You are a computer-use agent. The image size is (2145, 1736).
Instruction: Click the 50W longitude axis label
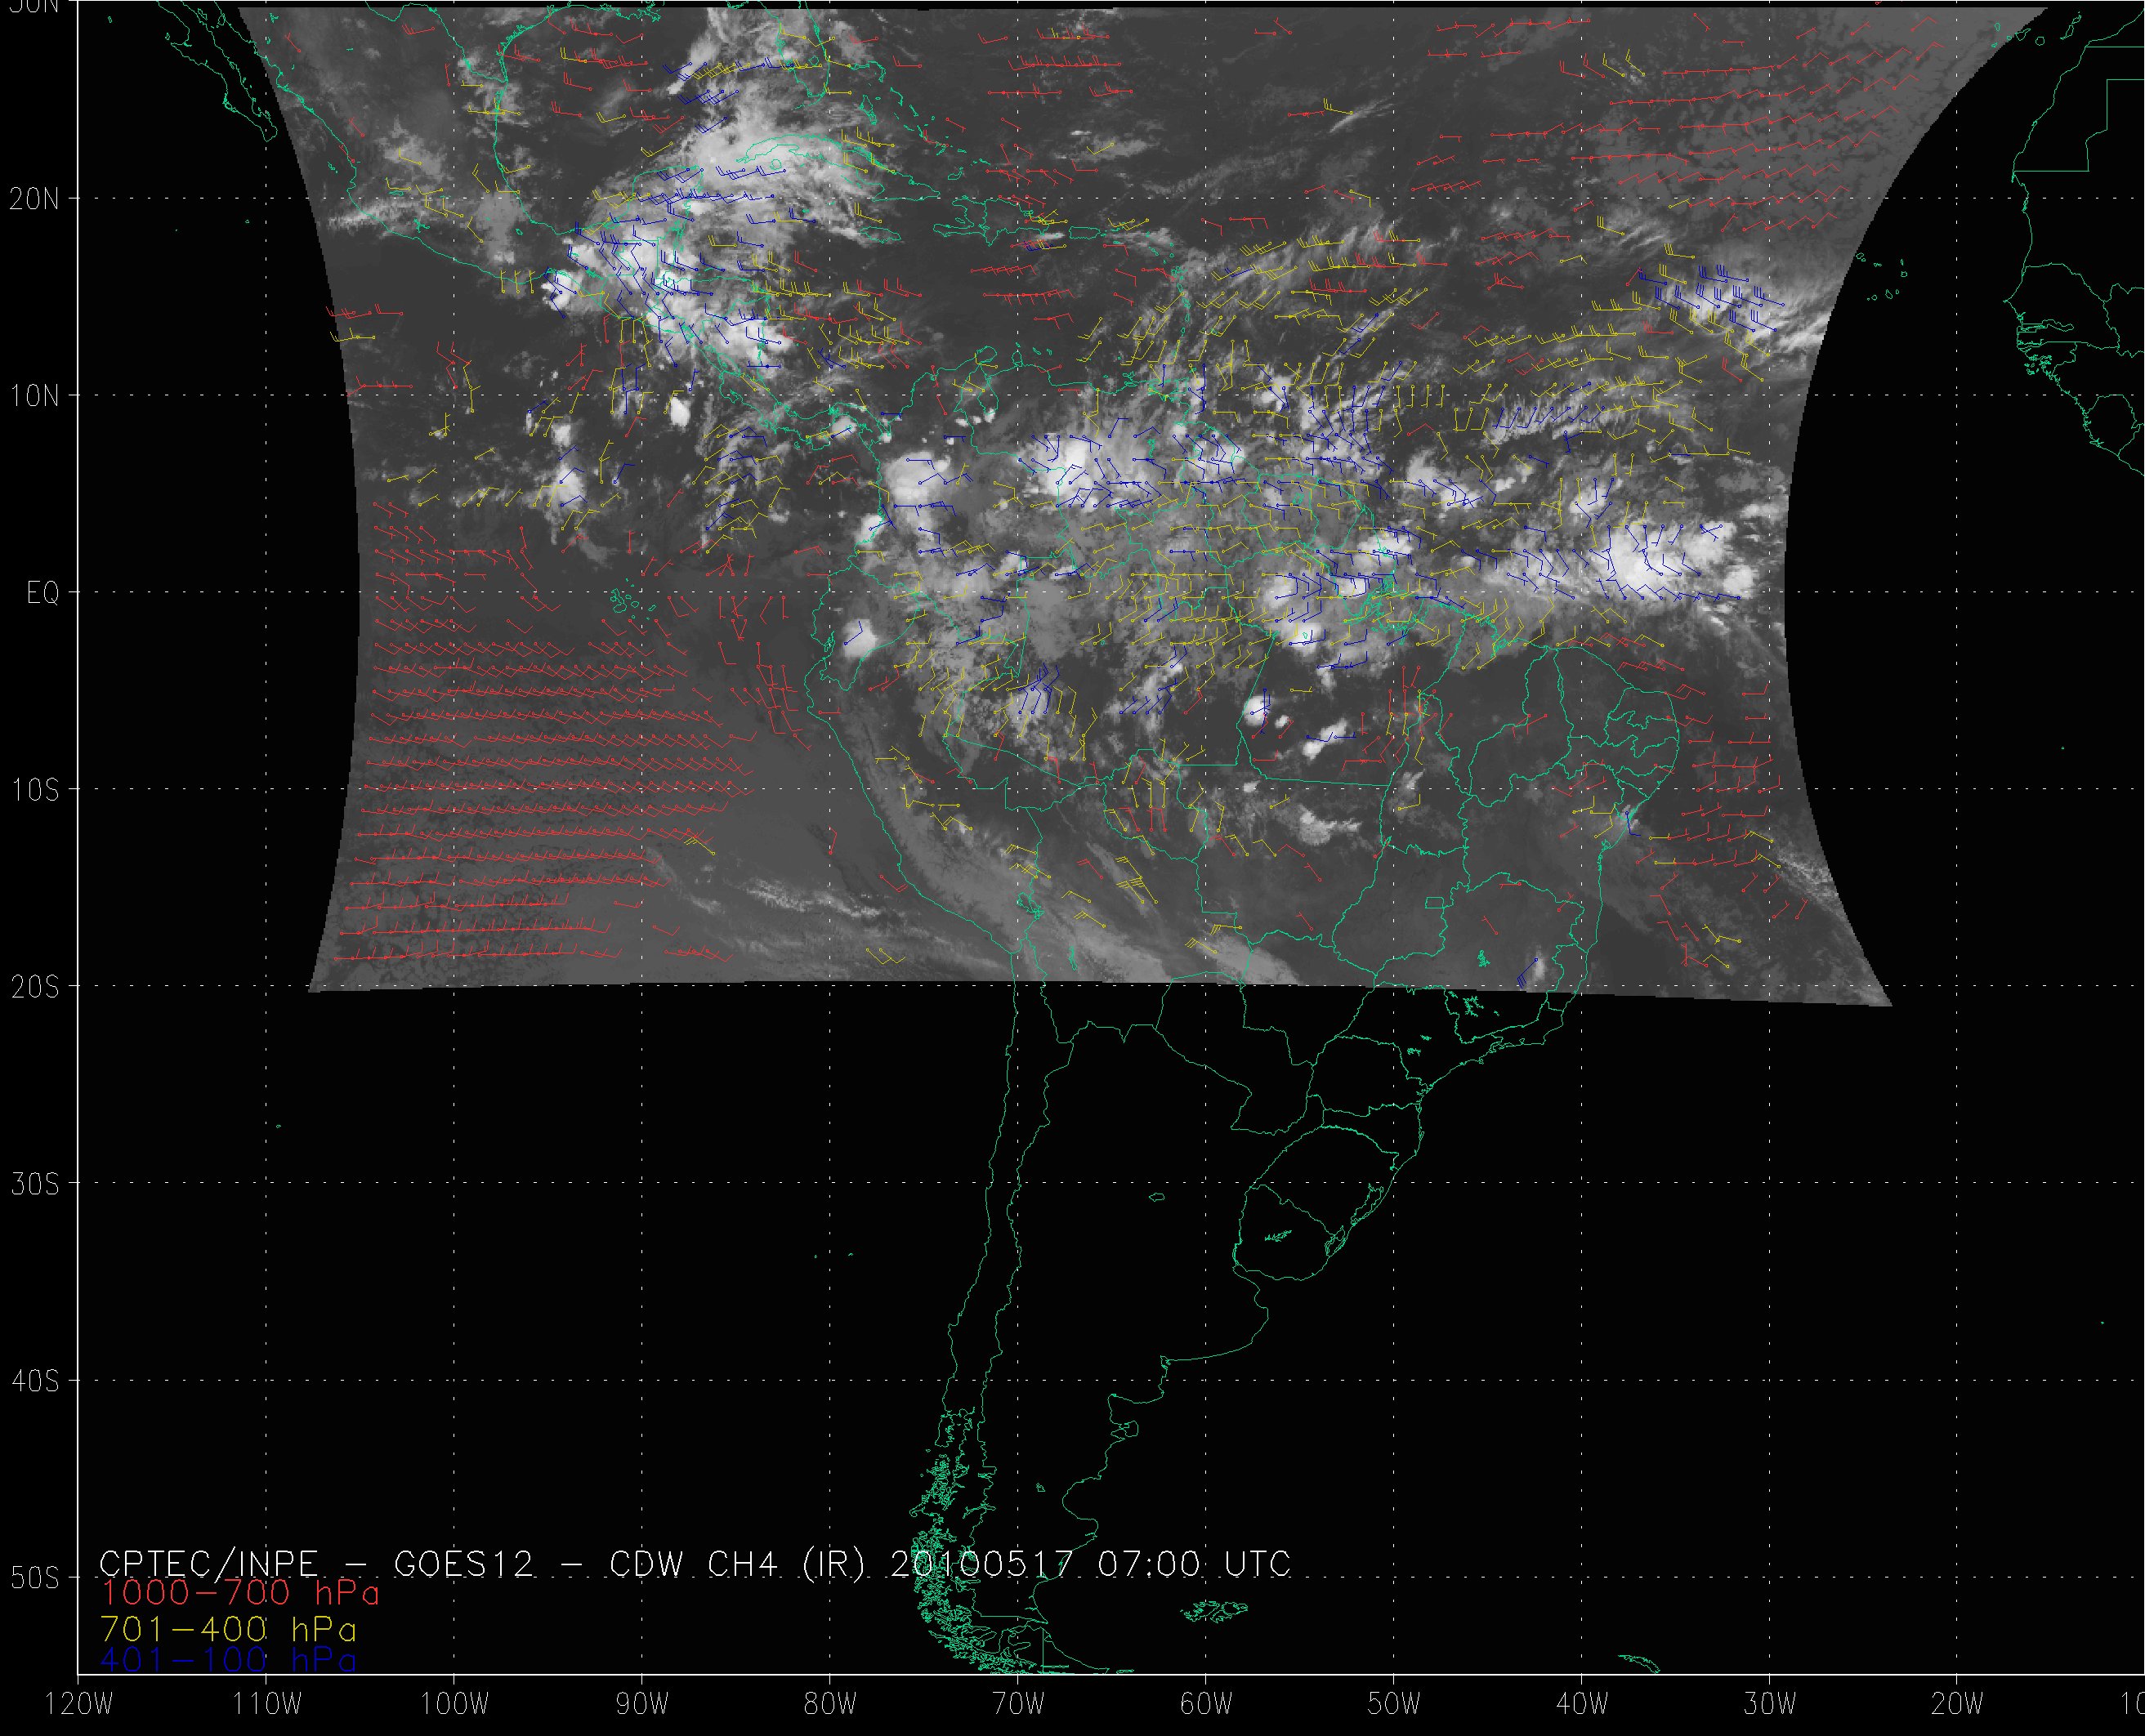point(1394,1705)
